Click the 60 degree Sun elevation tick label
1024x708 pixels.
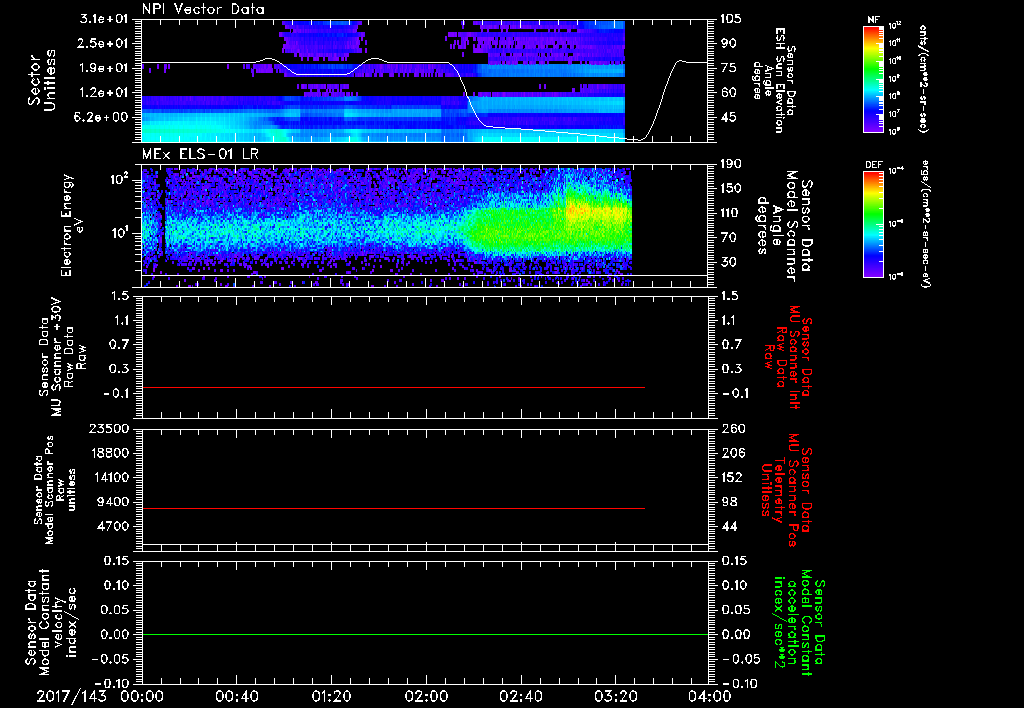pos(729,93)
